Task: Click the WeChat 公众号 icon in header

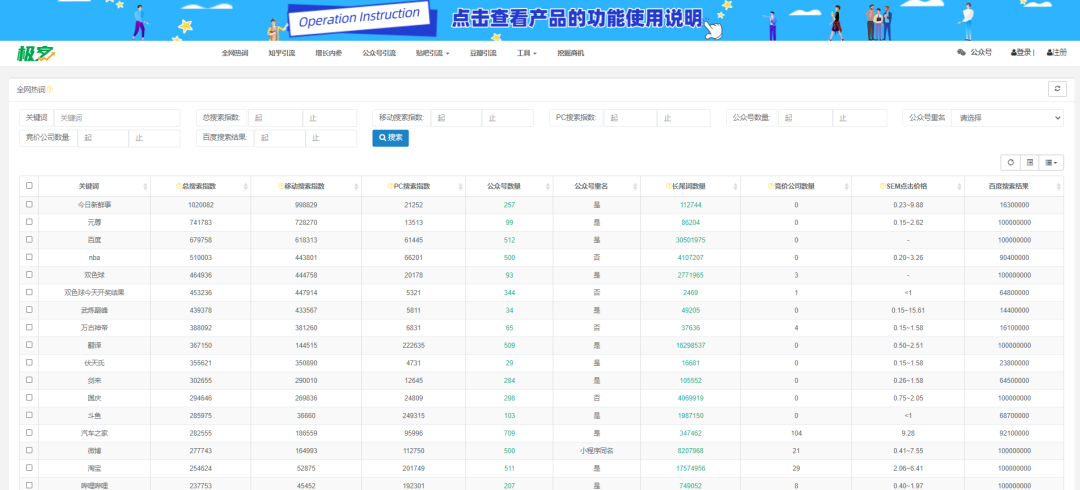Action: (x=962, y=52)
